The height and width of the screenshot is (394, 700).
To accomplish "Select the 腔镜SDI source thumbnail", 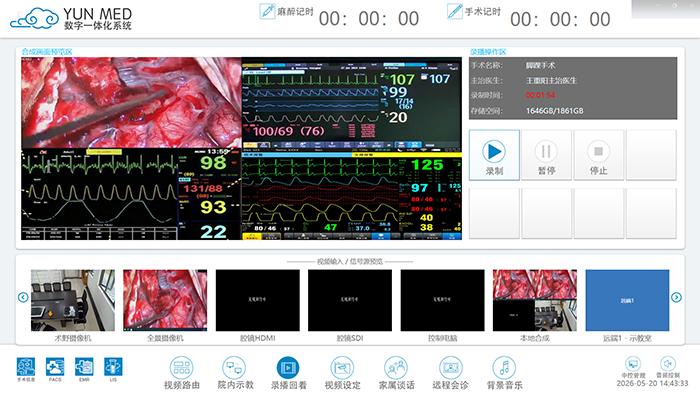I will pyautogui.click(x=350, y=300).
